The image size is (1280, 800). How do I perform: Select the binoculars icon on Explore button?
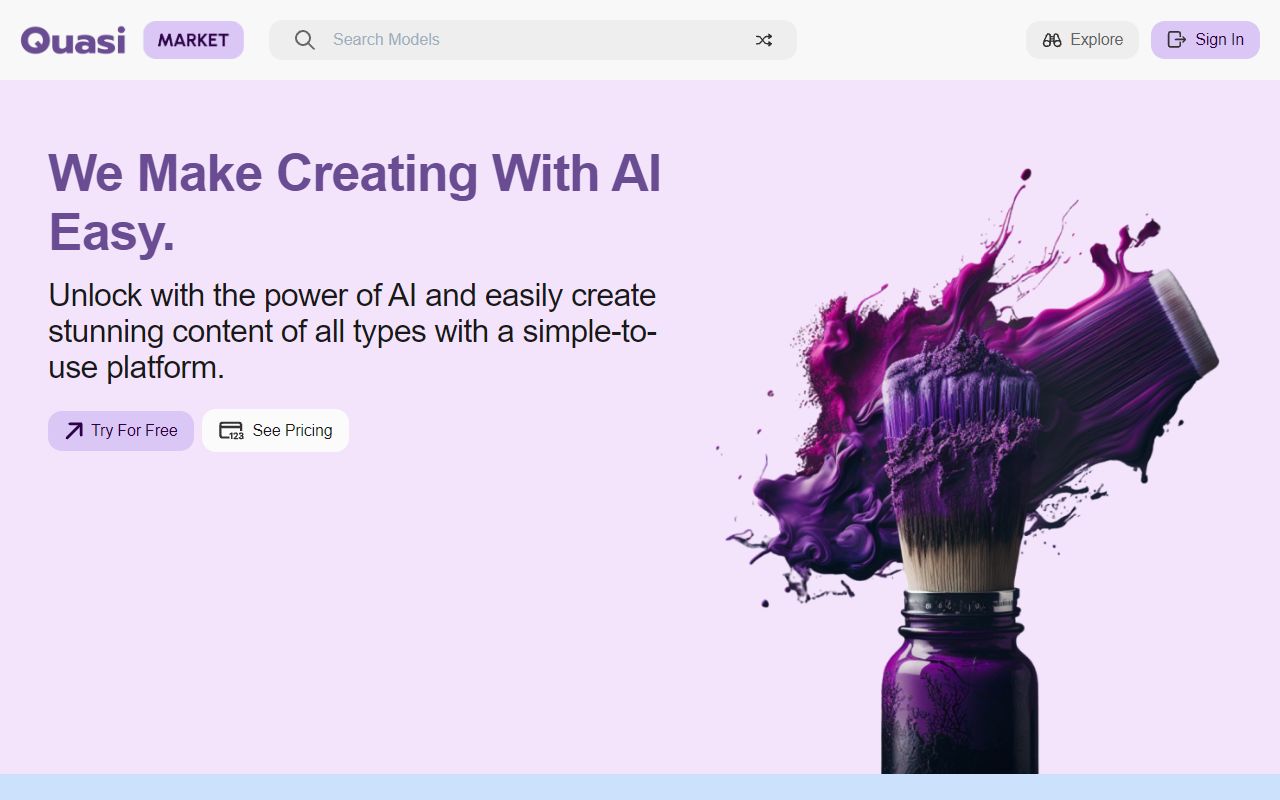point(1051,40)
